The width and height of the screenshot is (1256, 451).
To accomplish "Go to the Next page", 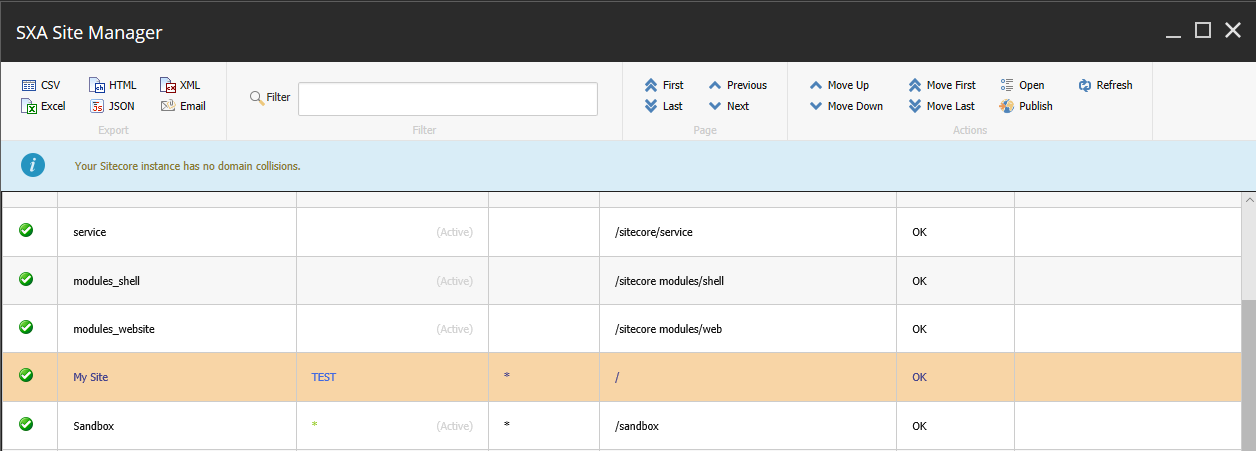I will pyautogui.click(x=729, y=106).
